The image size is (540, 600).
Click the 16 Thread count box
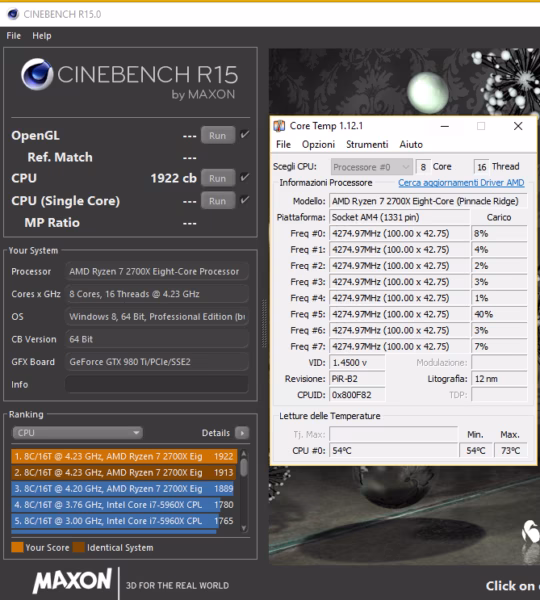tap(481, 167)
